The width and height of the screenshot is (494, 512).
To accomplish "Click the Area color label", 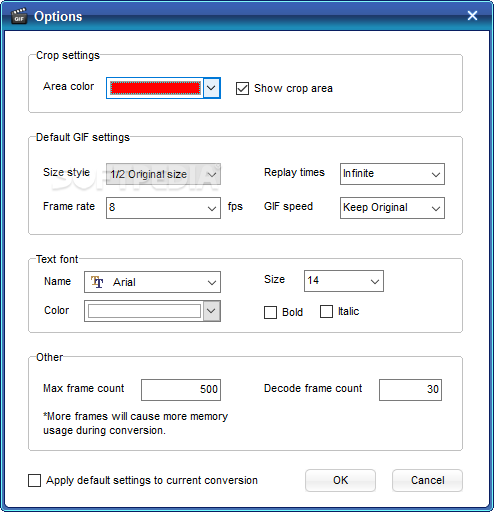I will [x=68, y=86].
